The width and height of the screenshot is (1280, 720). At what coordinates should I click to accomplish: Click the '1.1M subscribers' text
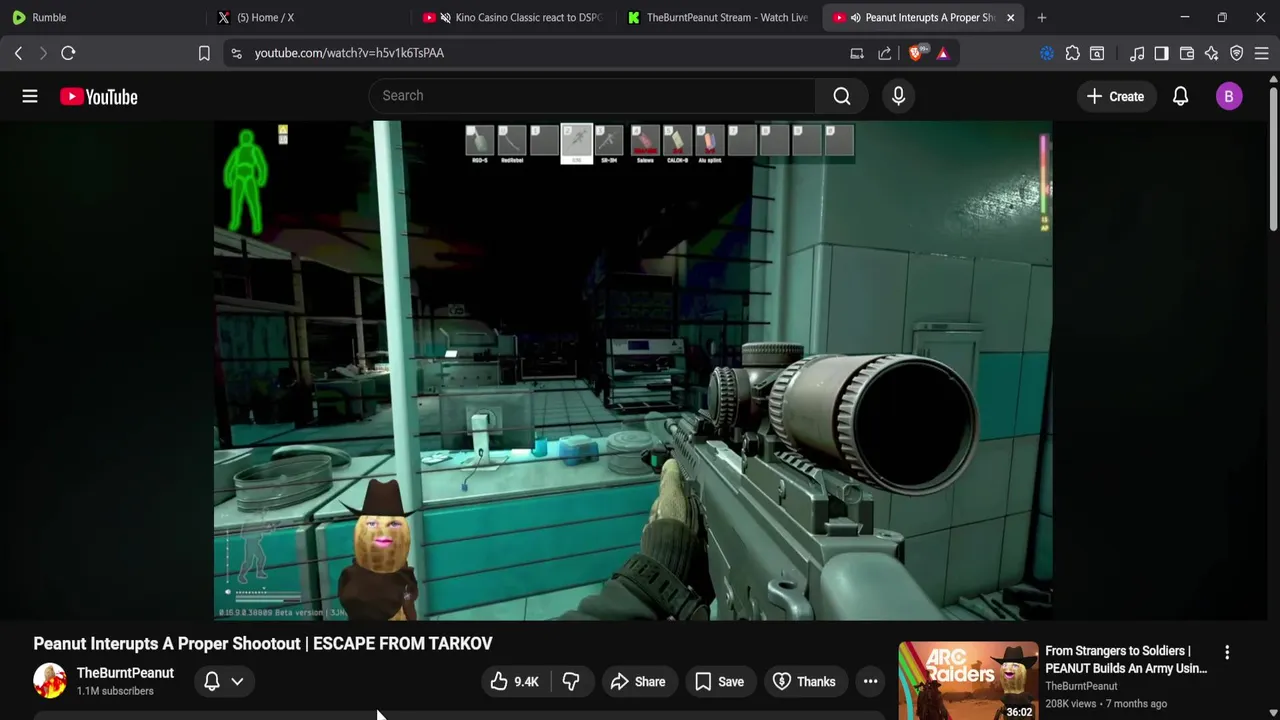115,691
